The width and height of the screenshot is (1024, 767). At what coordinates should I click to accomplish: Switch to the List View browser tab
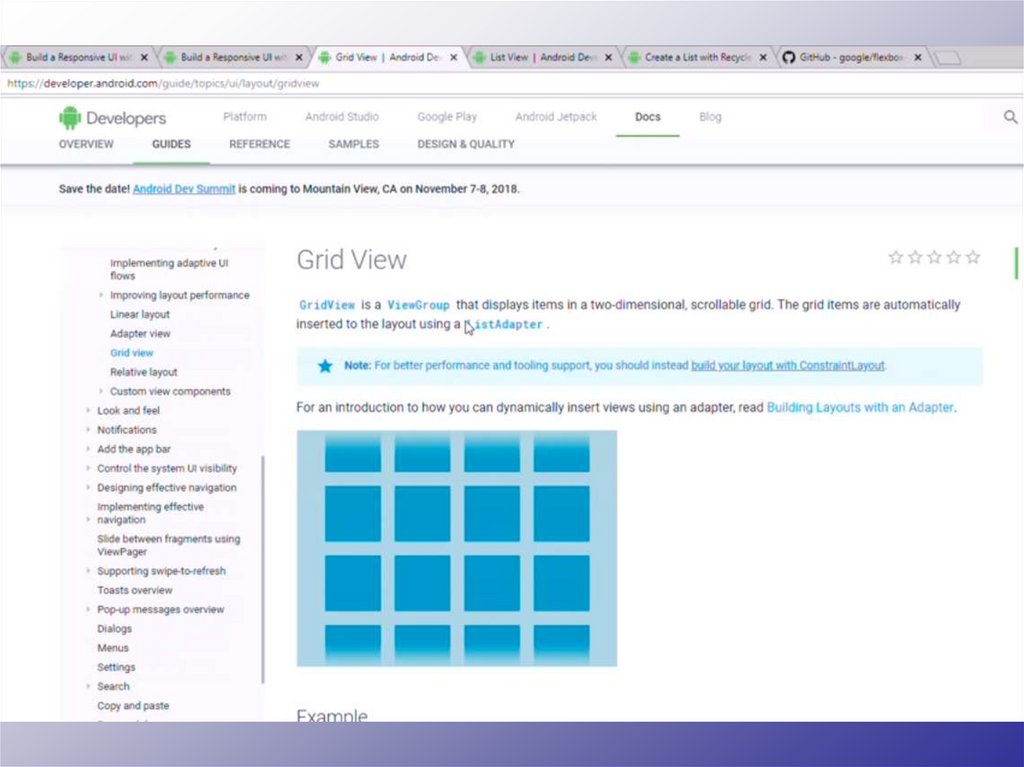[542, 57]
